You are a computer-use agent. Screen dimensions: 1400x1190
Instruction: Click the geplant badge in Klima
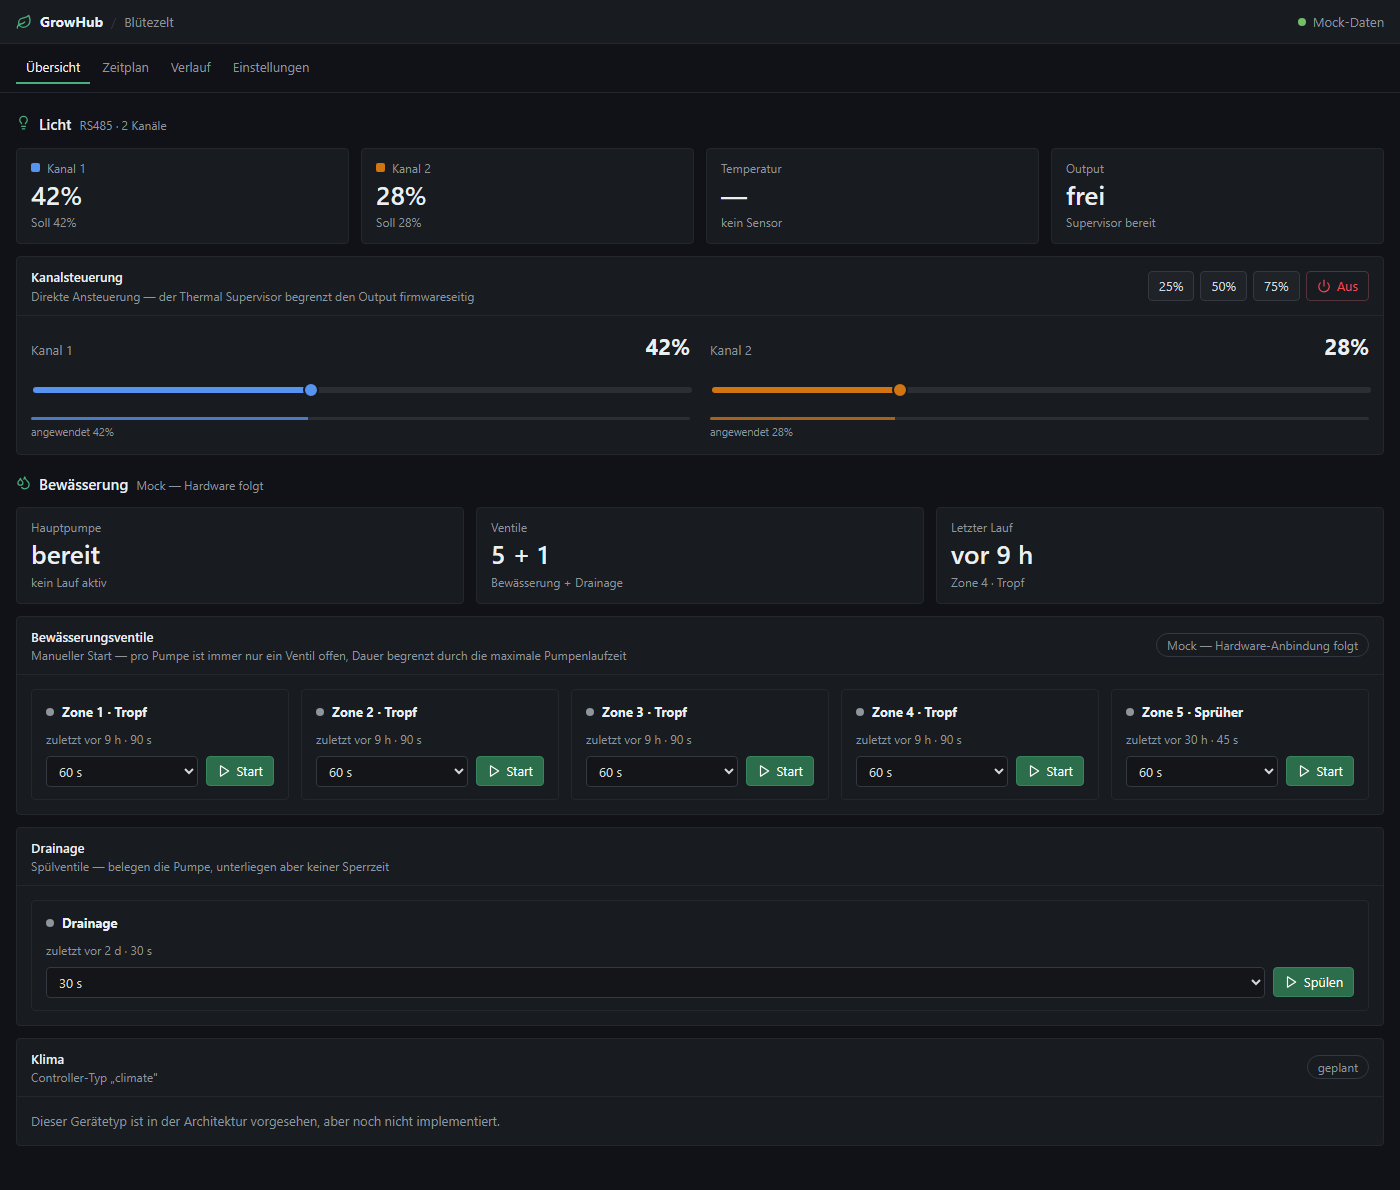1338,1068
